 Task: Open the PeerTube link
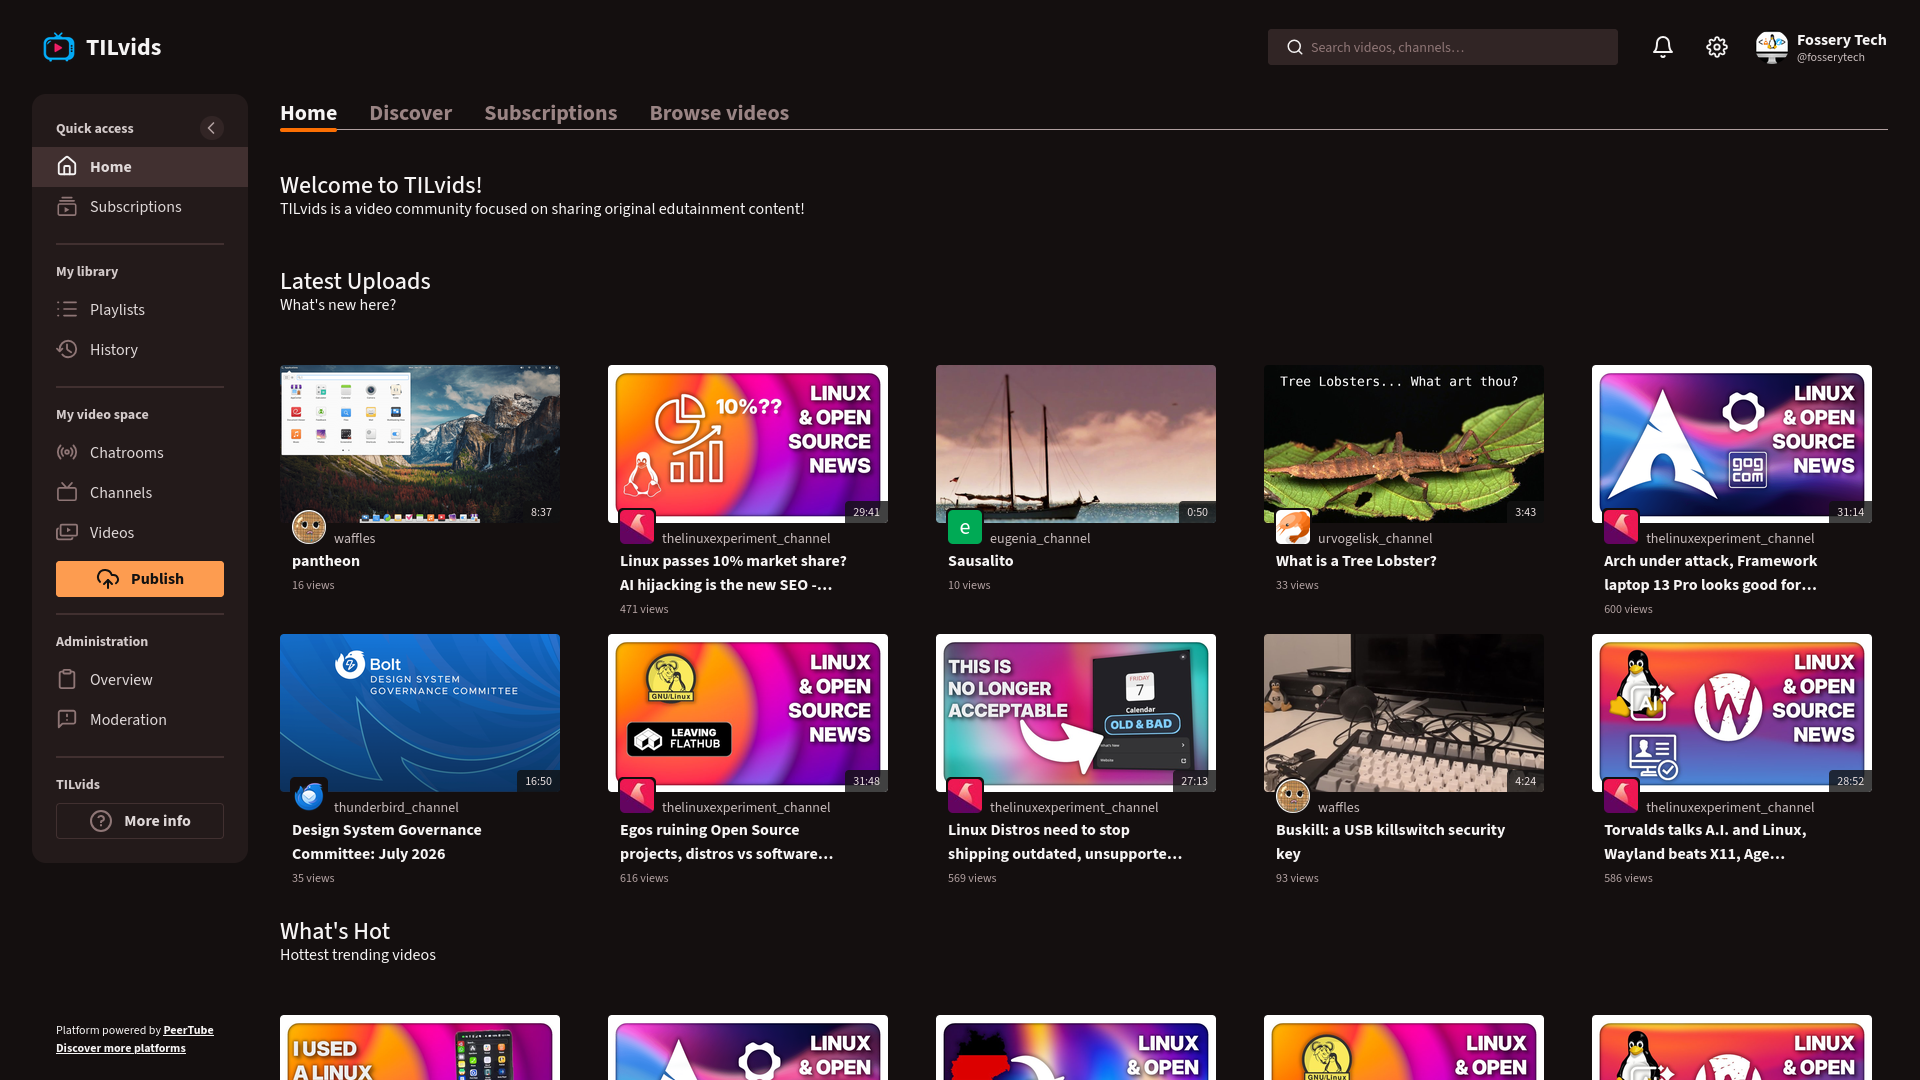click(188, 1030)
